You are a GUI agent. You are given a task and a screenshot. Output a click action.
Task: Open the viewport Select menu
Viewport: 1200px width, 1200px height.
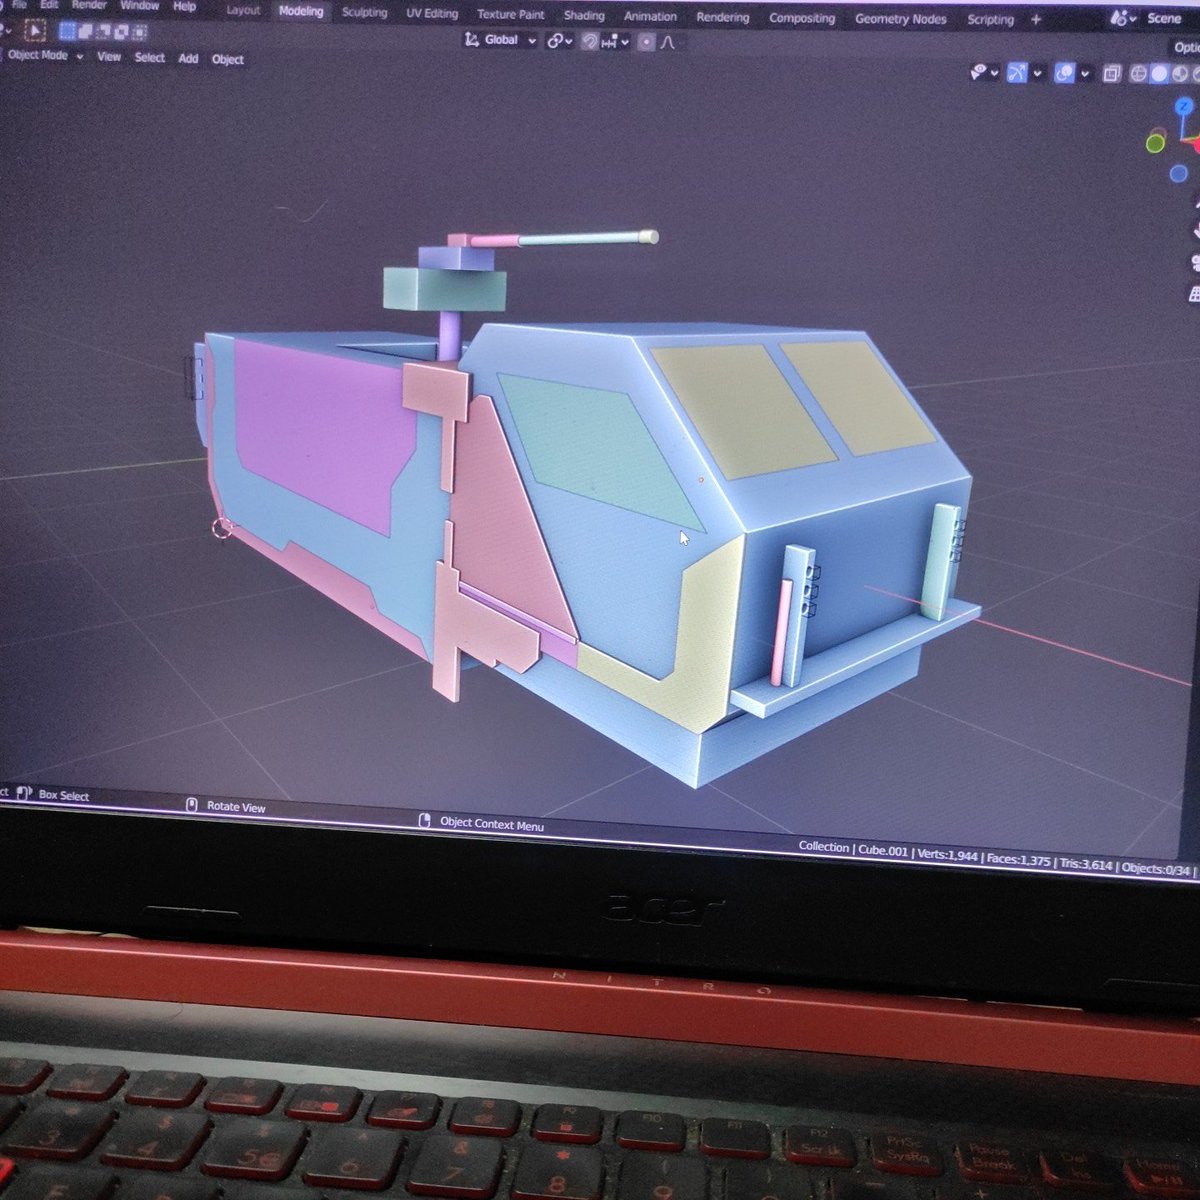coord(150,57)
